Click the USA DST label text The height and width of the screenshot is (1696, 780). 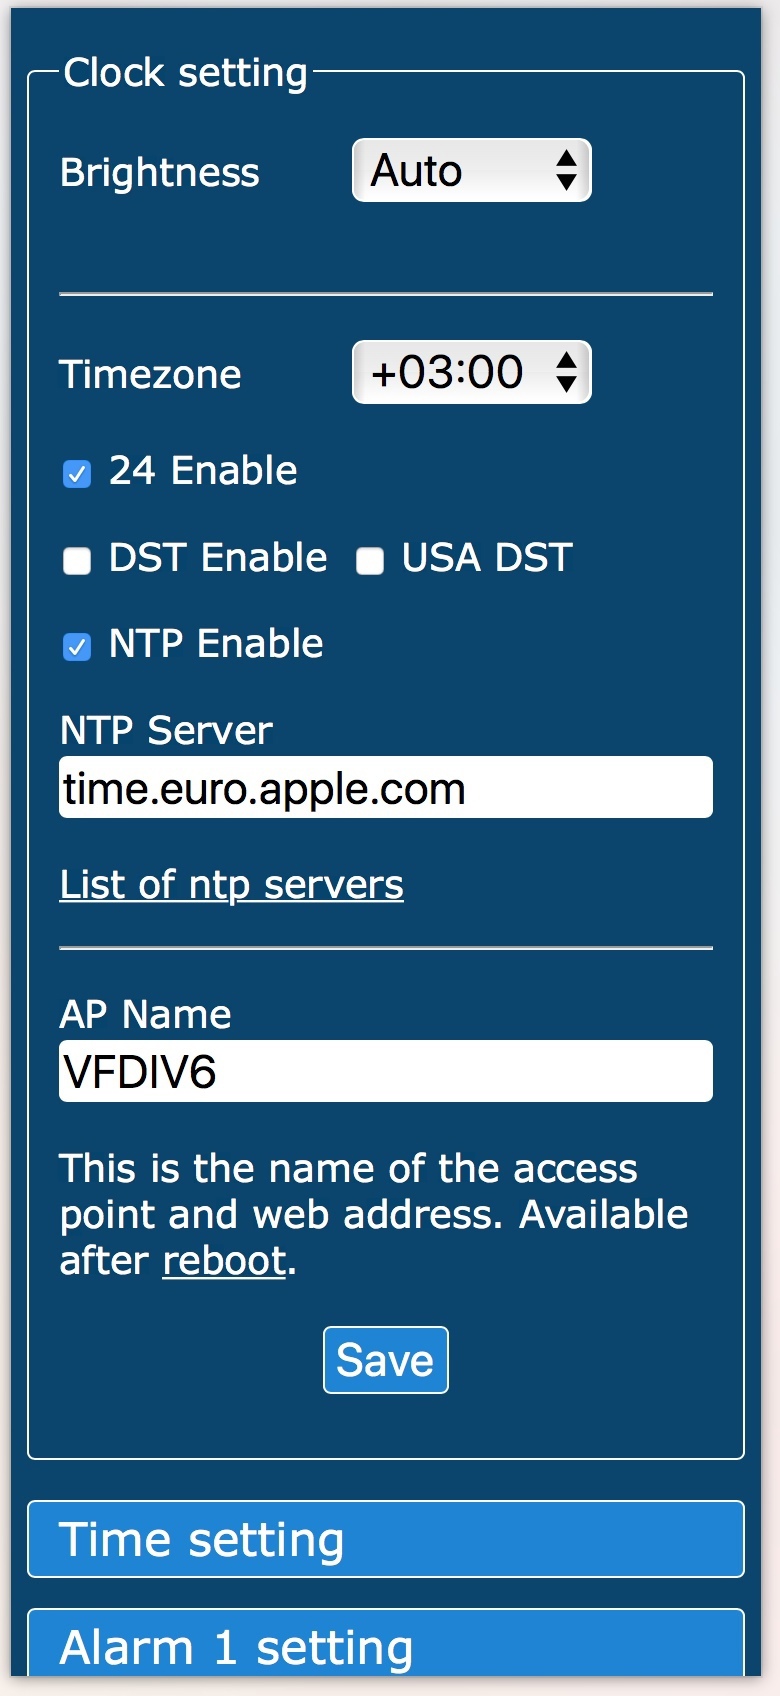(487, 557)
